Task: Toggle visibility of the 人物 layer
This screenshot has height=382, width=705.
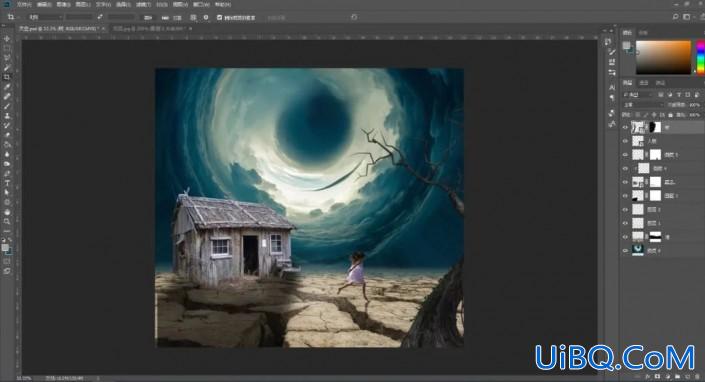Action: (x=625, y=141)
